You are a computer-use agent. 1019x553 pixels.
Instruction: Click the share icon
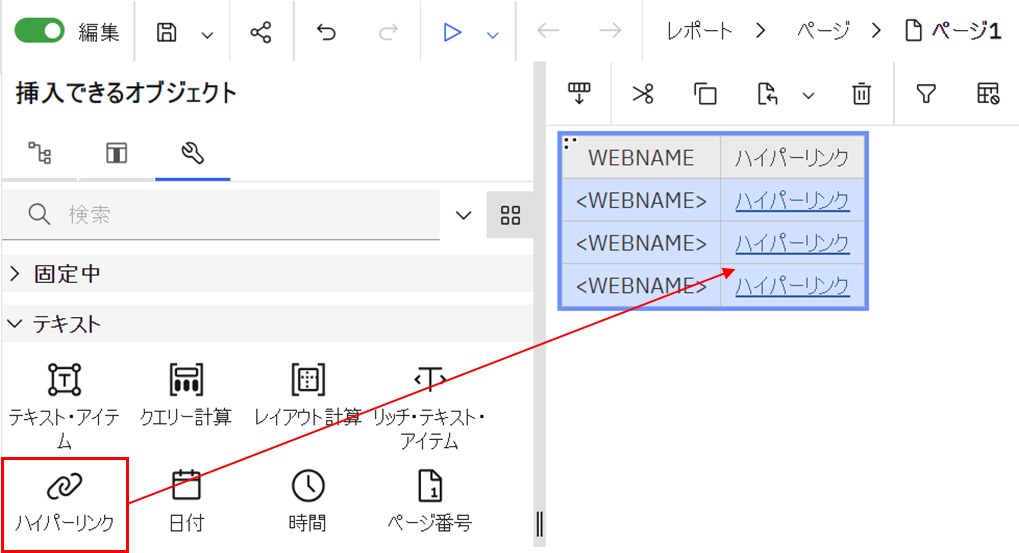pos(261,32)
